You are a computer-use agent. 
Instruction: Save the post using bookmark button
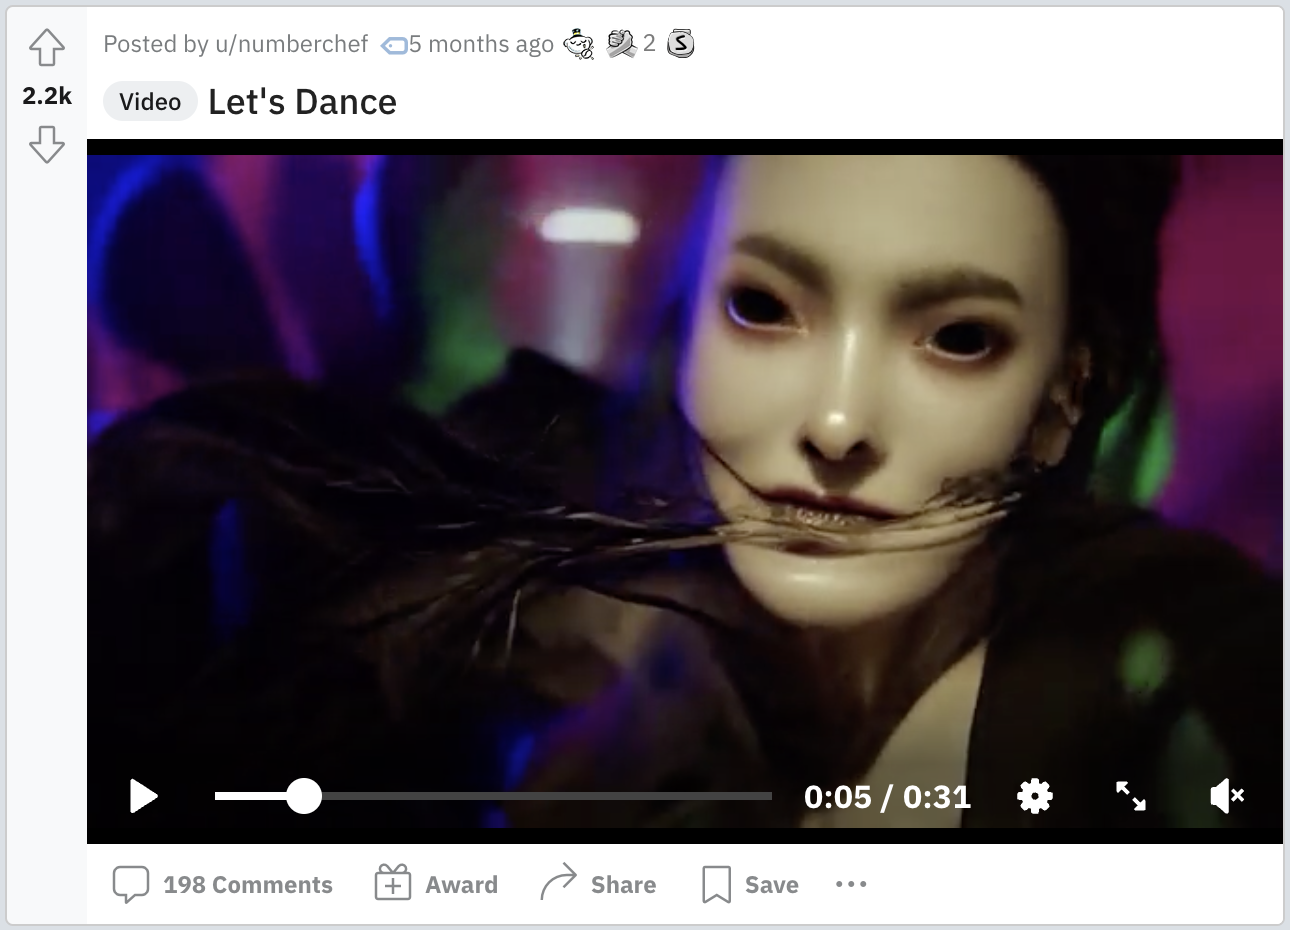tap(750, 885)
